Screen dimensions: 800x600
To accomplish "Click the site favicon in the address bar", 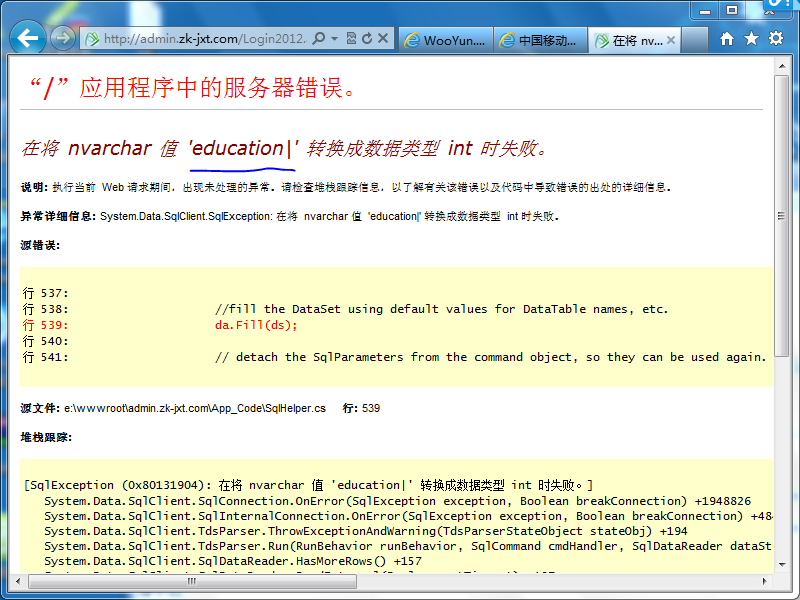I will [92, 39].
